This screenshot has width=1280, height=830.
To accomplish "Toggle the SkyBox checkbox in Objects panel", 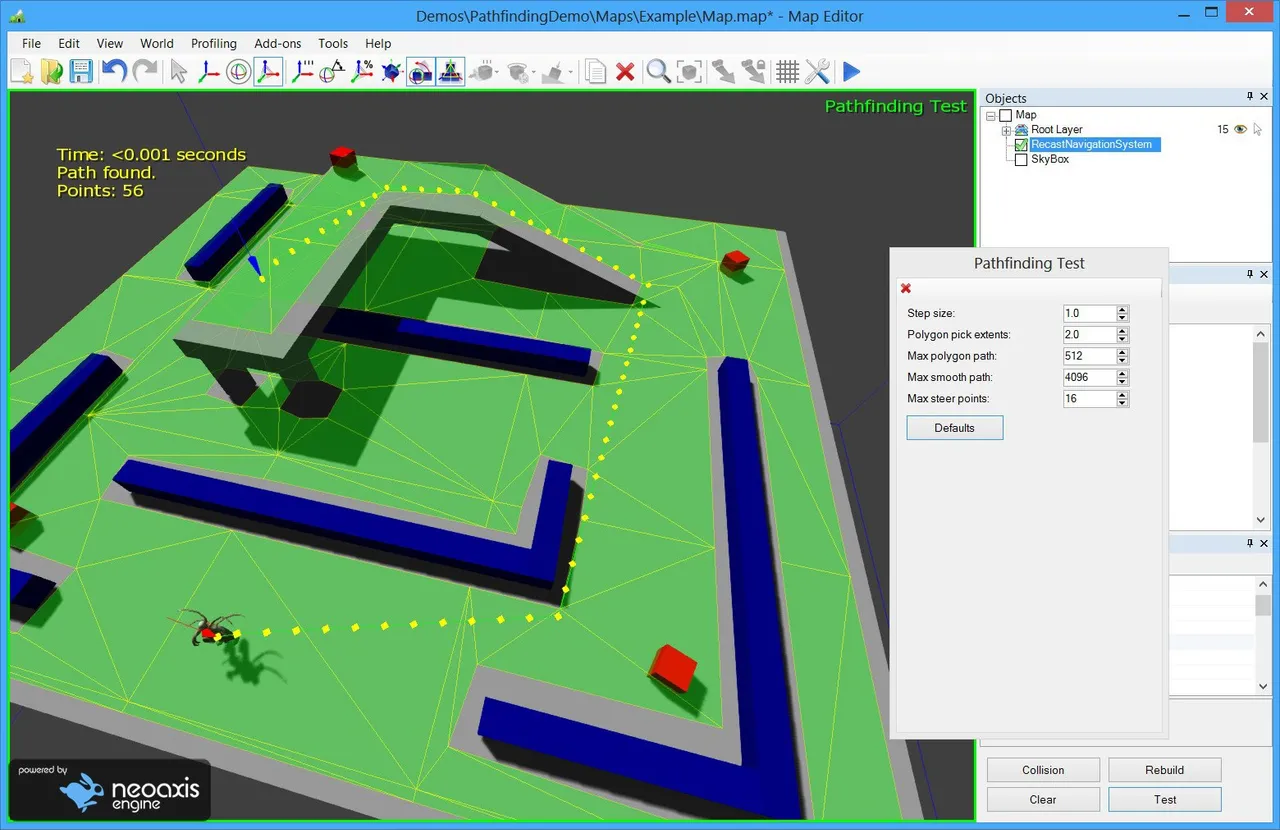I will [x=1021, y=159].
